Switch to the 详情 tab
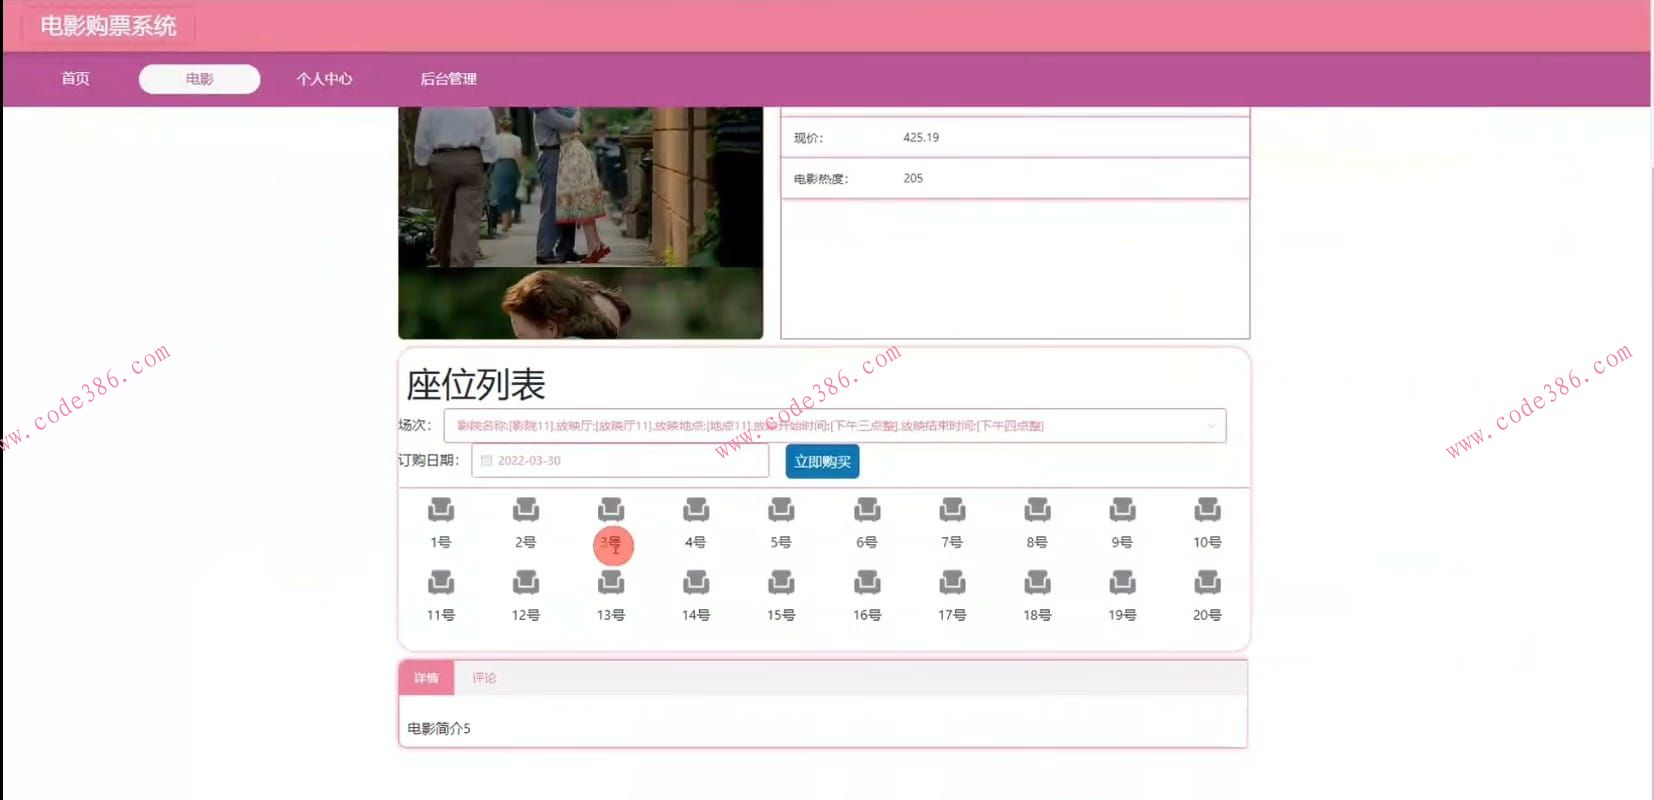 (427, 678)
